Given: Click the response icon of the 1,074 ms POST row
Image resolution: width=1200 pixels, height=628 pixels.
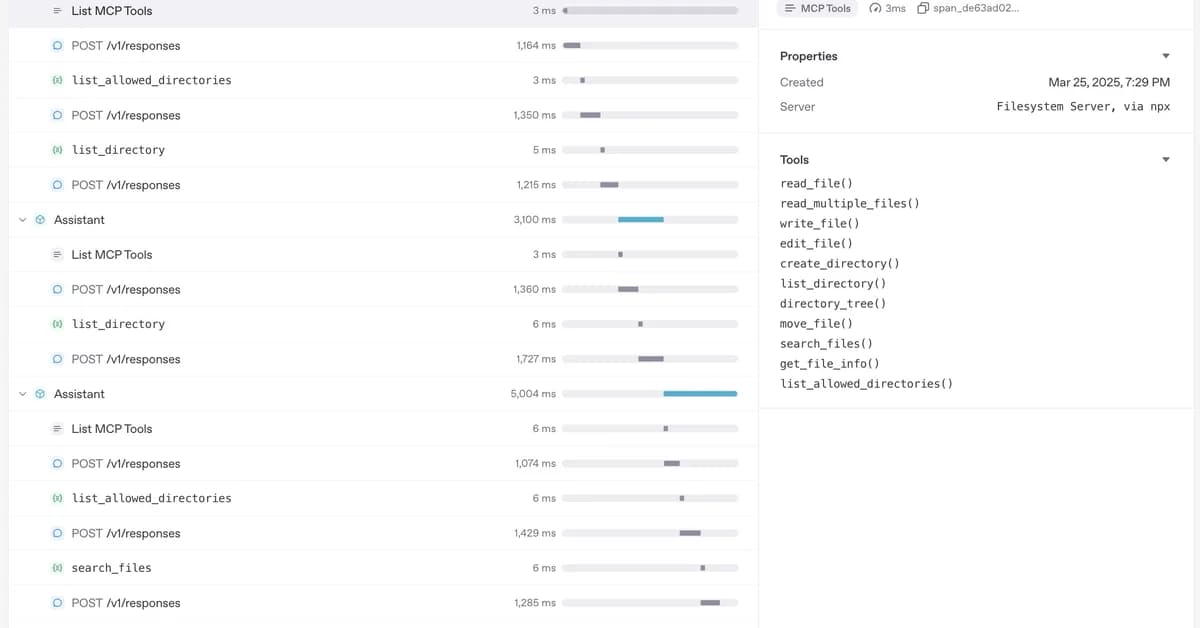Looking at the screenshot, I should (58, 464).
